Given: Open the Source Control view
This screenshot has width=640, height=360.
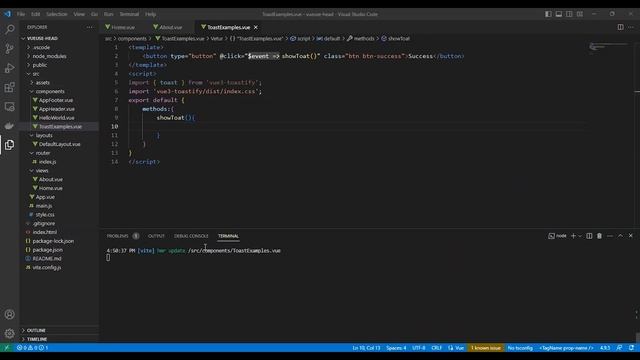Looking at the screenshot, I should coord(9,49).
